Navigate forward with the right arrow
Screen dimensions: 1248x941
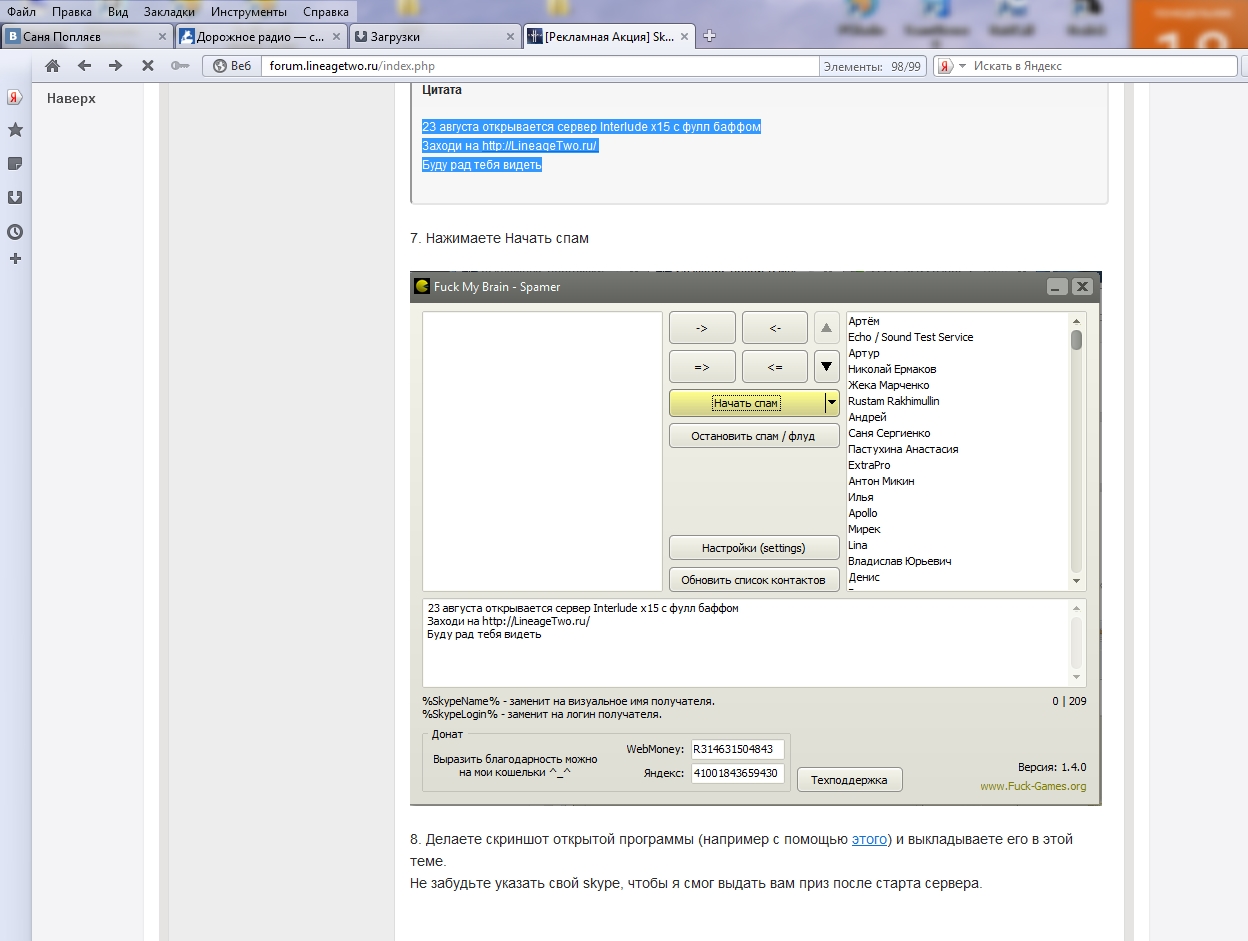tap(115, 66)
